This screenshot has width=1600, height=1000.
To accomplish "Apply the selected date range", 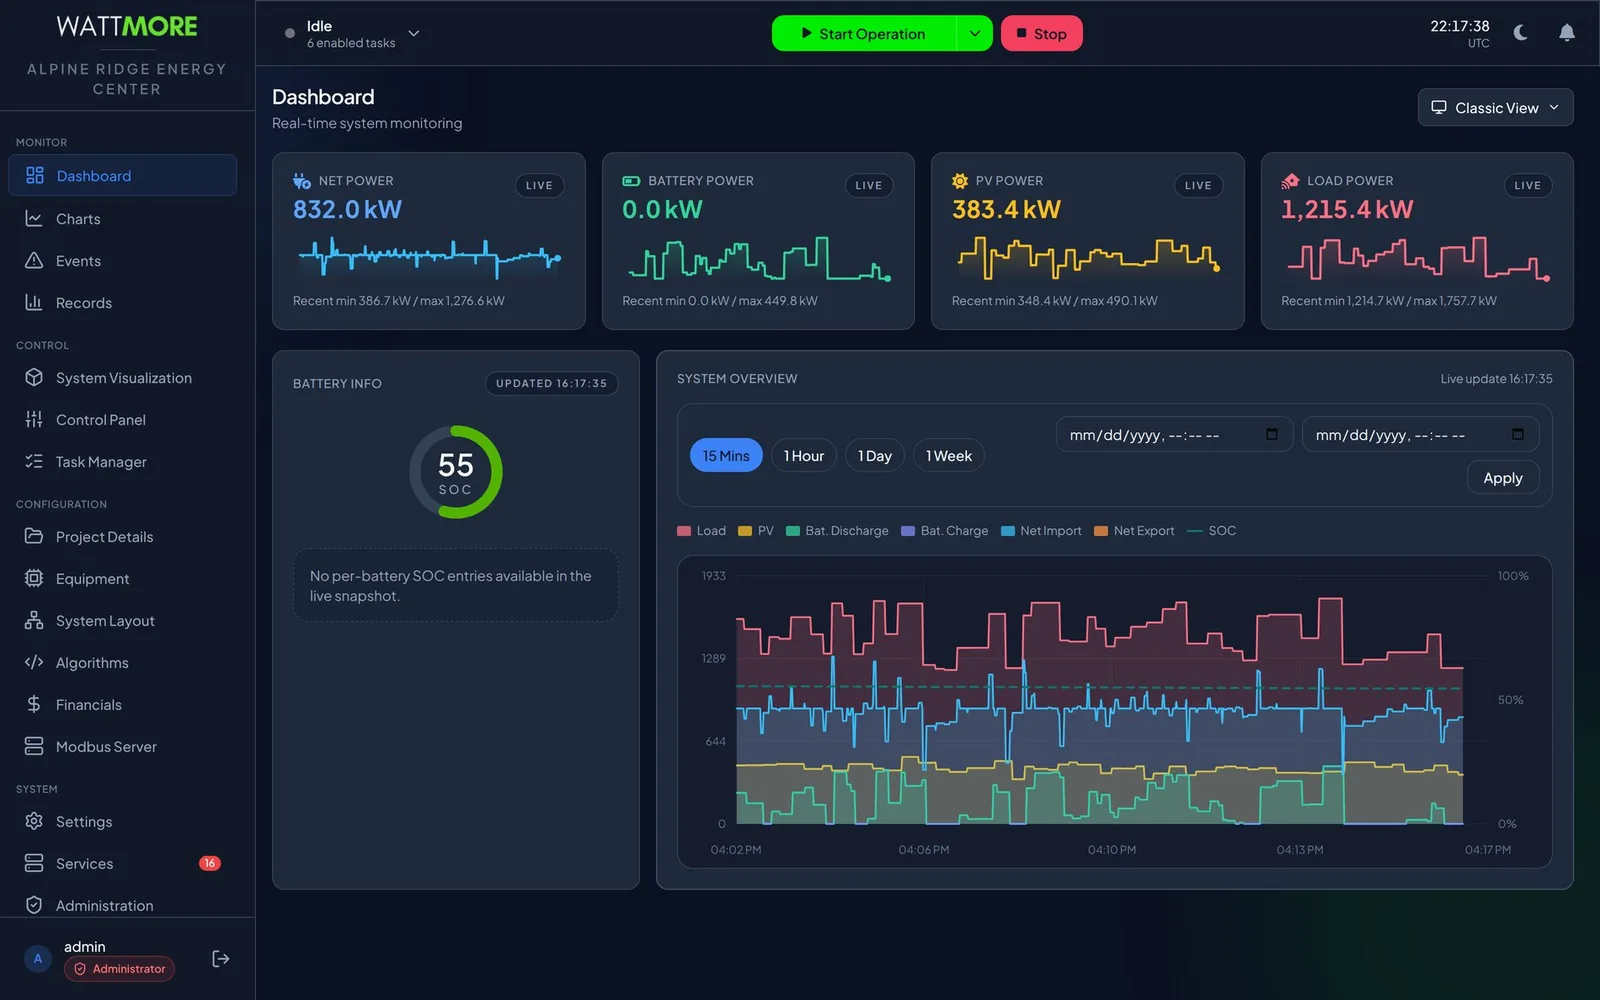I will [1503, 478].
